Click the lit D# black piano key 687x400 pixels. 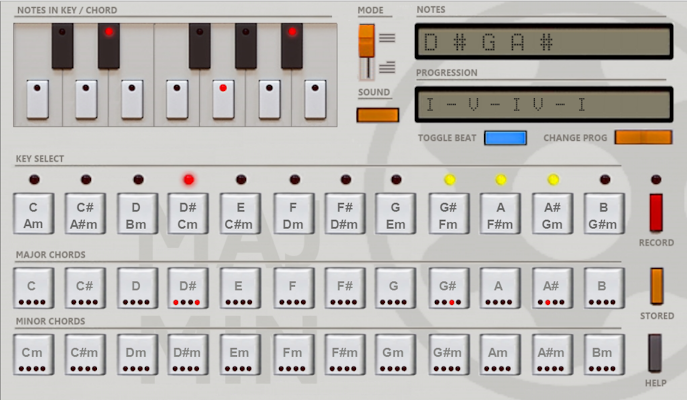(x=109, y=46)
